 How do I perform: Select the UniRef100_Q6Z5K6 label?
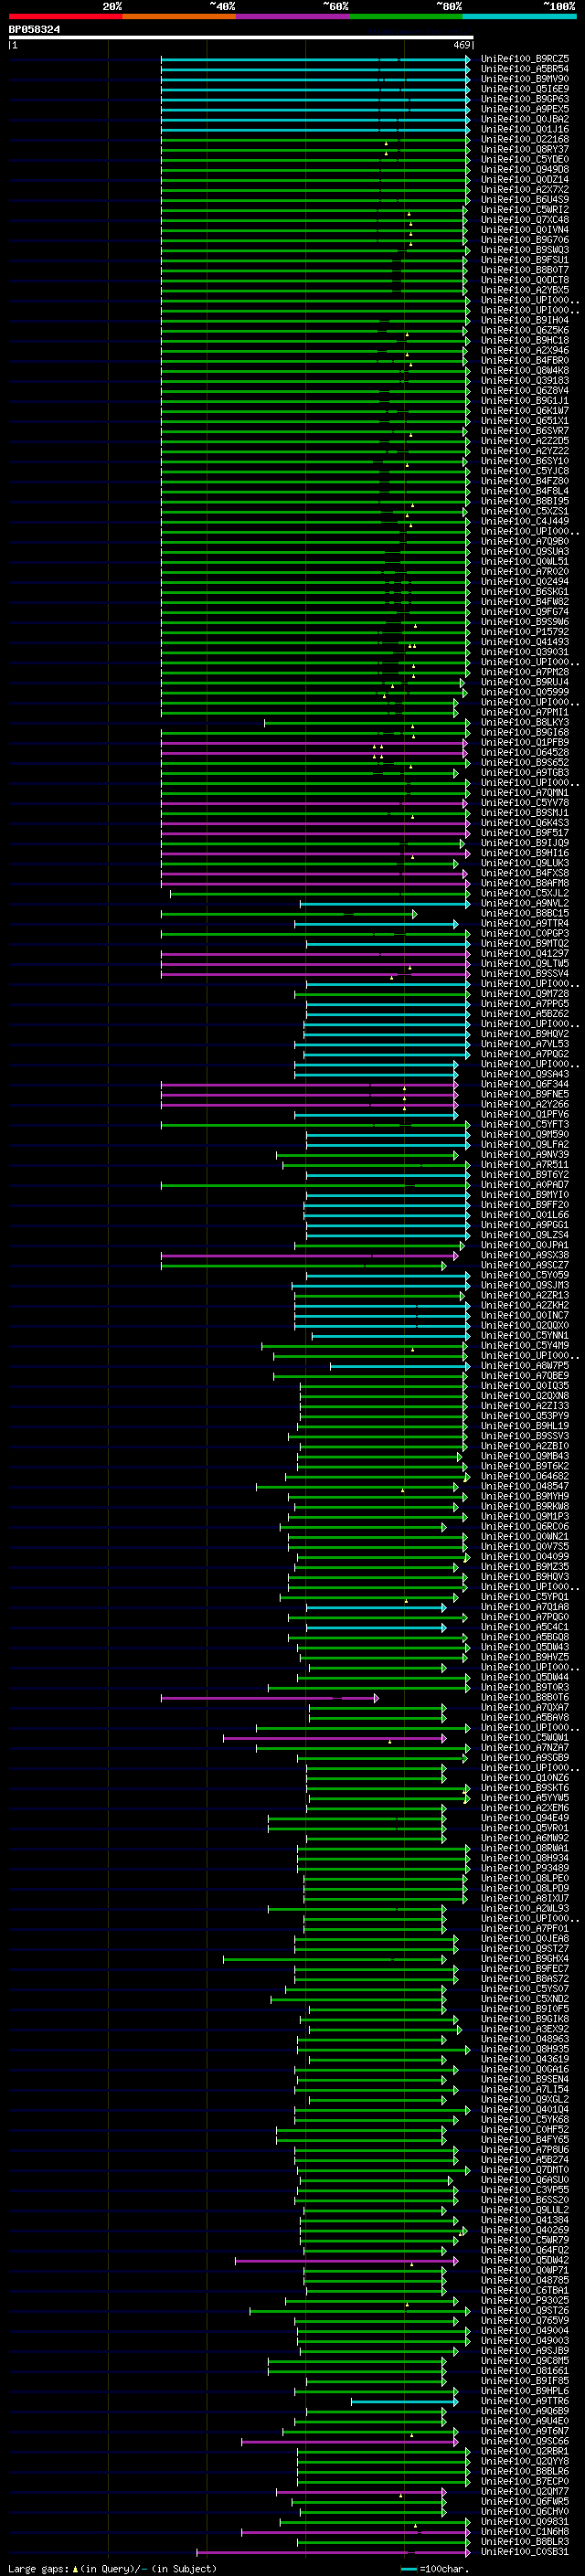[x=524, y=330]
